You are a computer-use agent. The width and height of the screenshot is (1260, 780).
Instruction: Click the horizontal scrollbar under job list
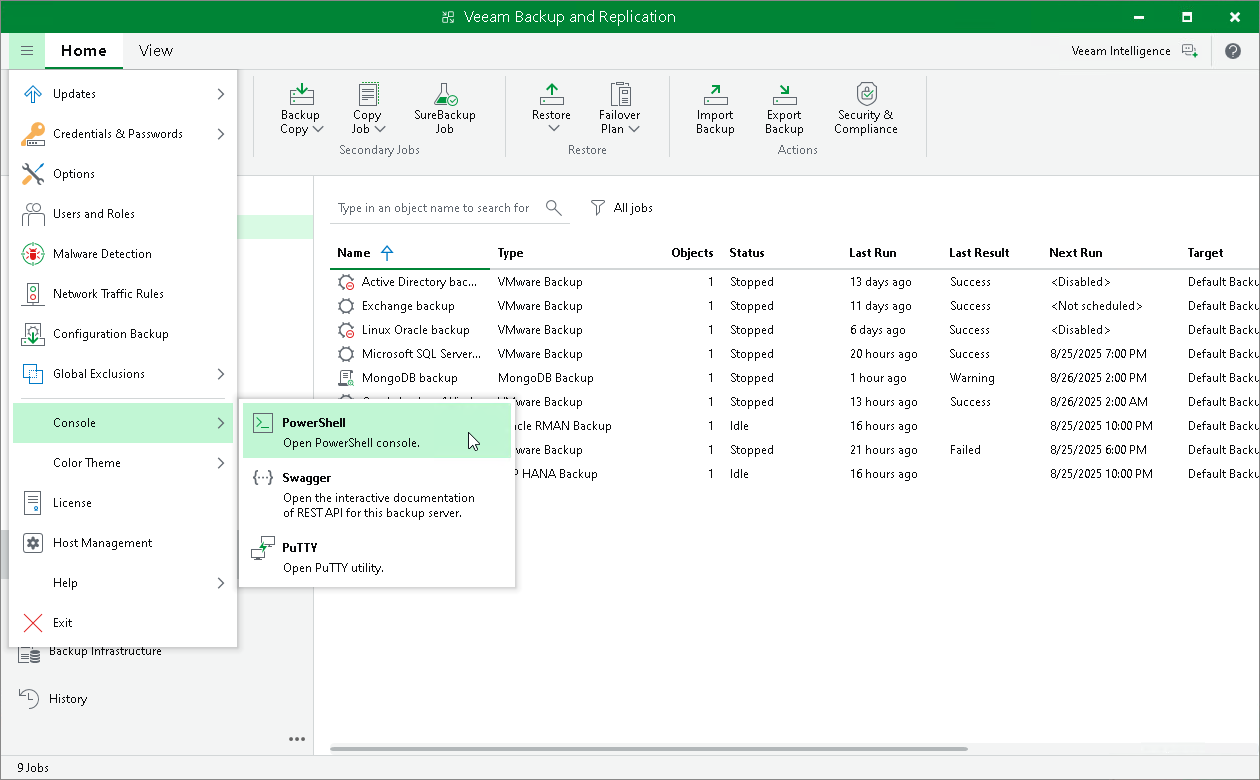(649, 749)
